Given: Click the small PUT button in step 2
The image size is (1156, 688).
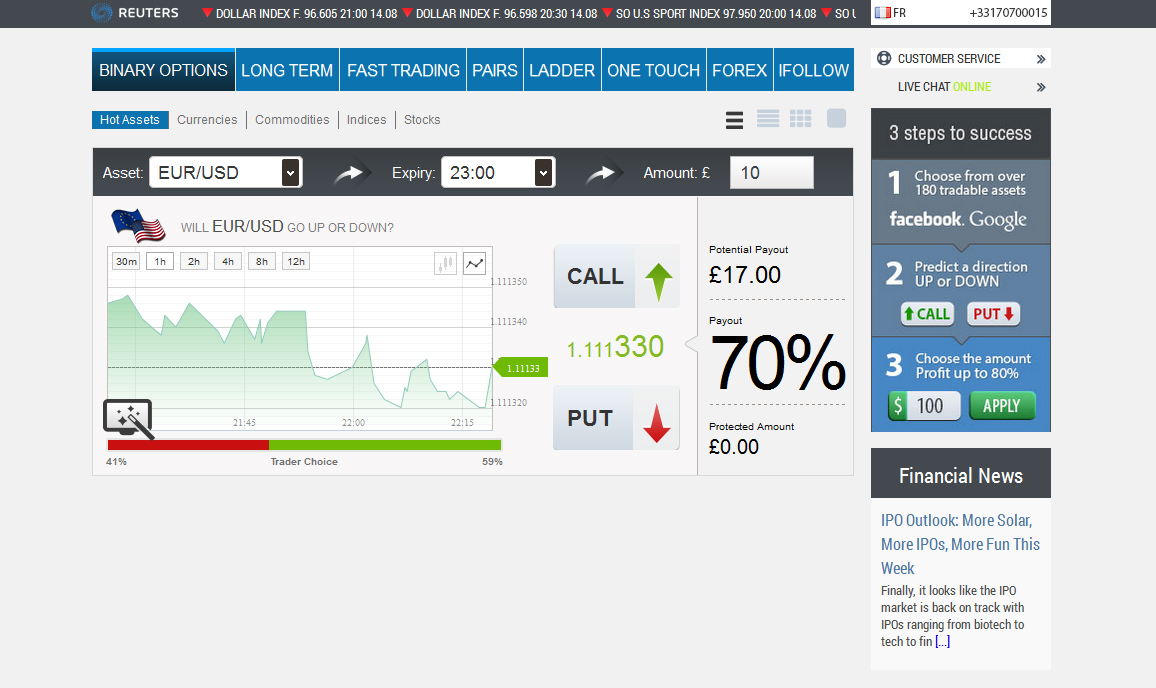Looking at the screenshot, I should click(994, 314).
